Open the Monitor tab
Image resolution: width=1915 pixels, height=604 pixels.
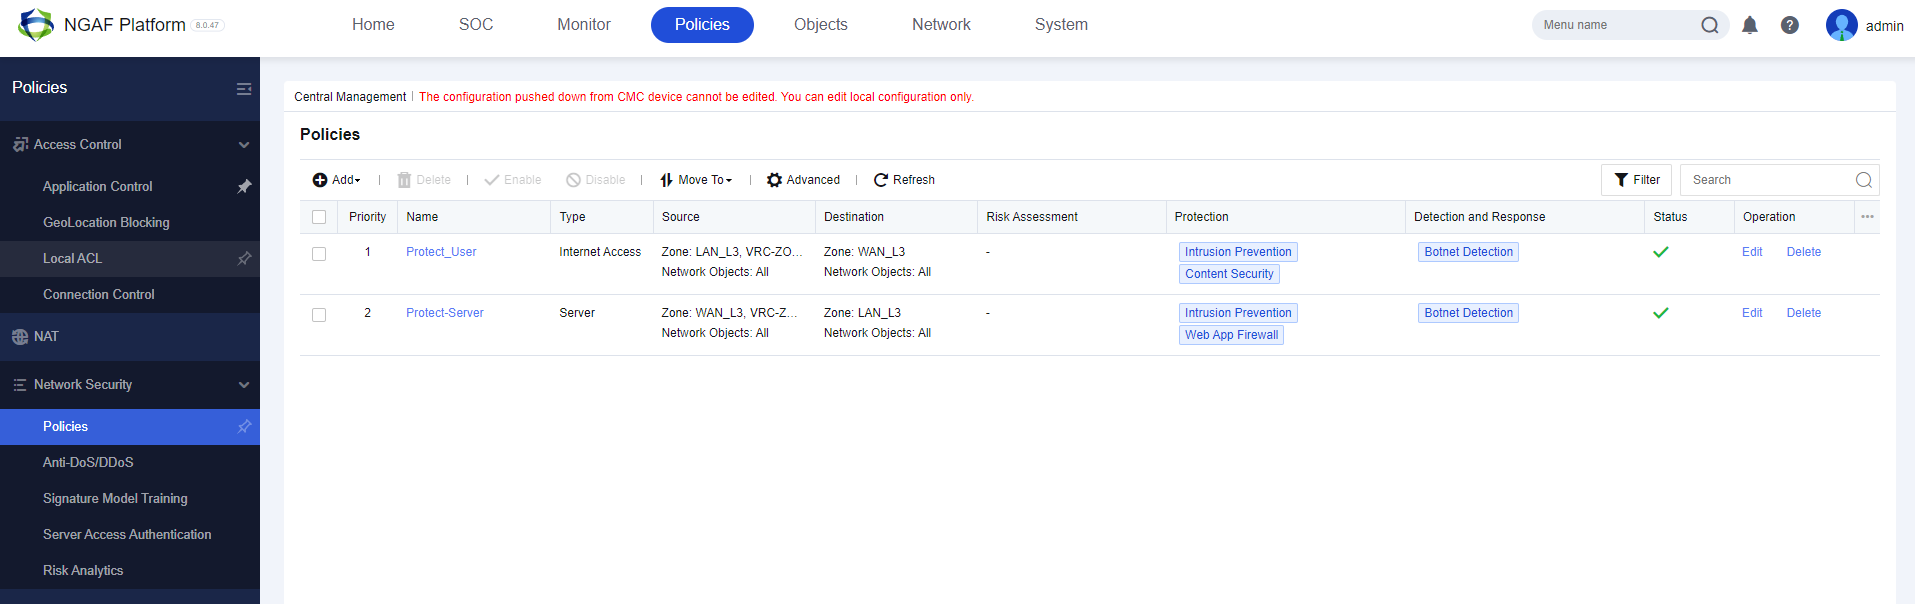tap(584, 24)
